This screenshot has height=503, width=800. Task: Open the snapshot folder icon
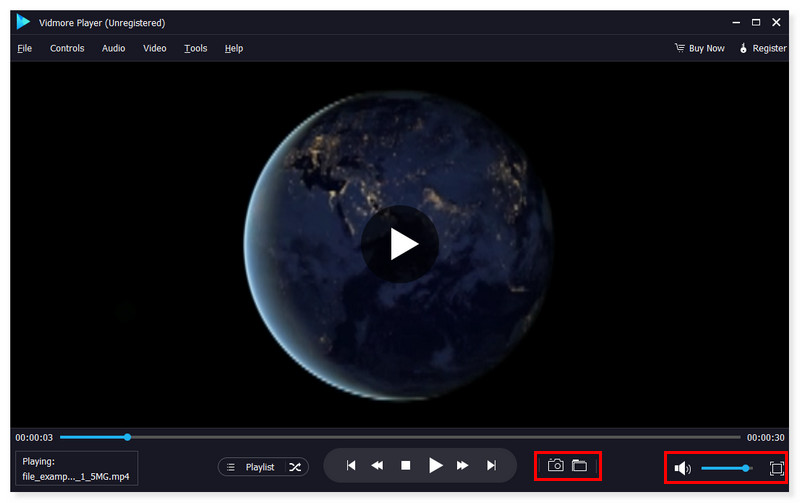(579, 466)
